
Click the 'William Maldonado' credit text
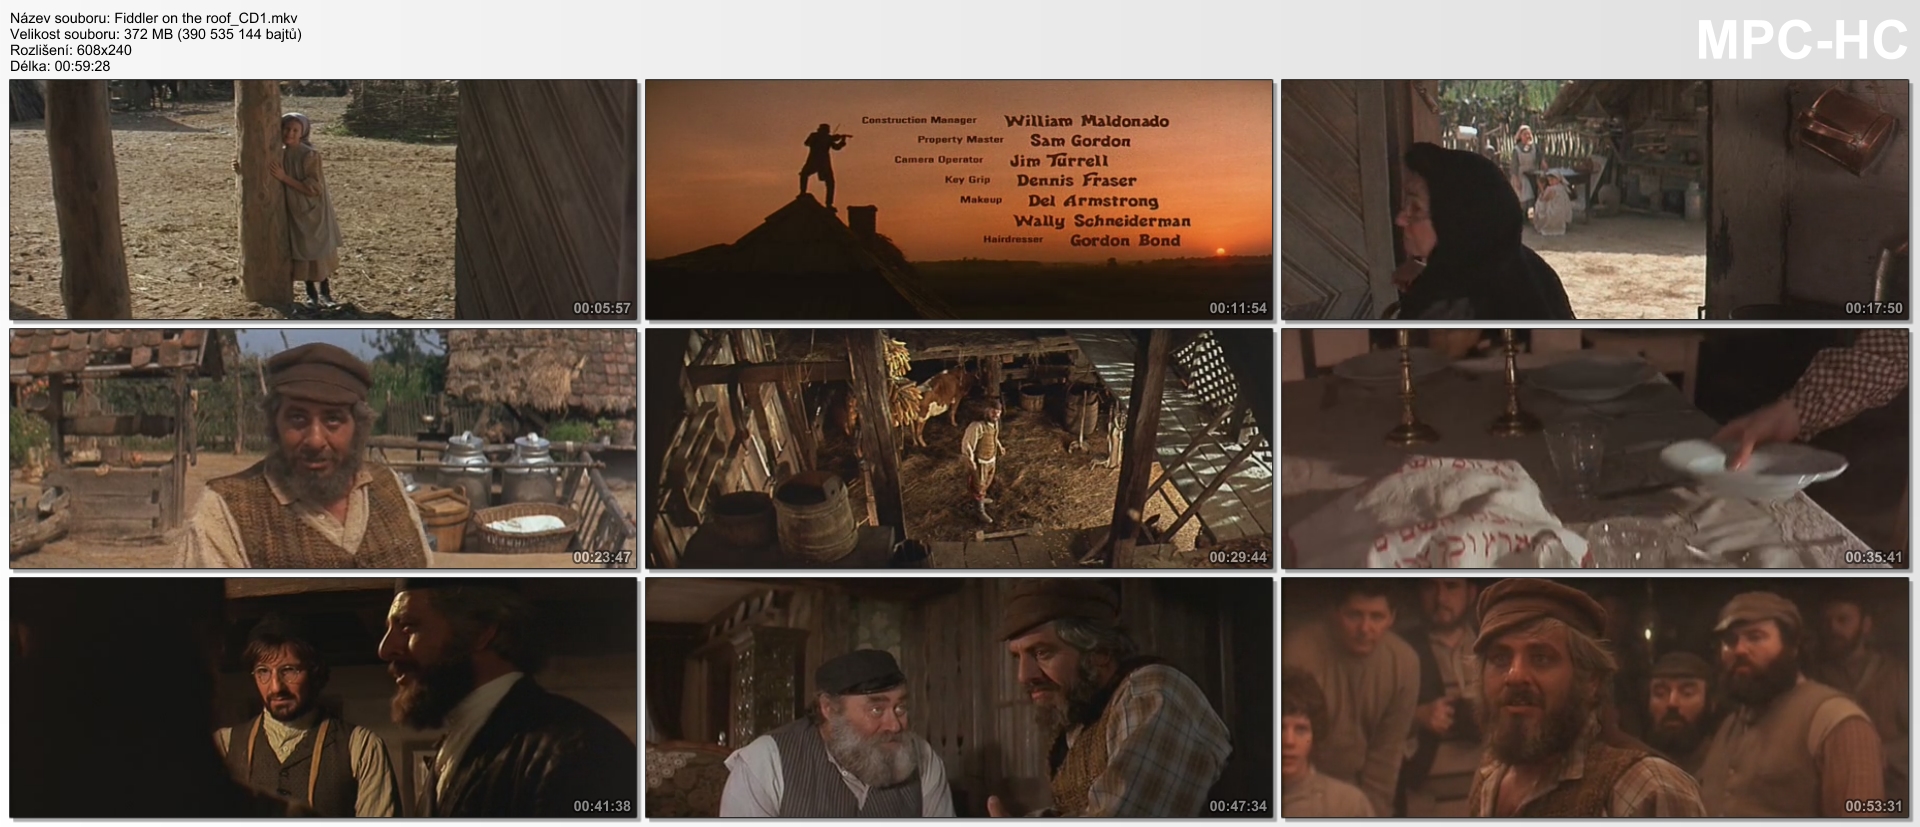tap(1086, 121)
